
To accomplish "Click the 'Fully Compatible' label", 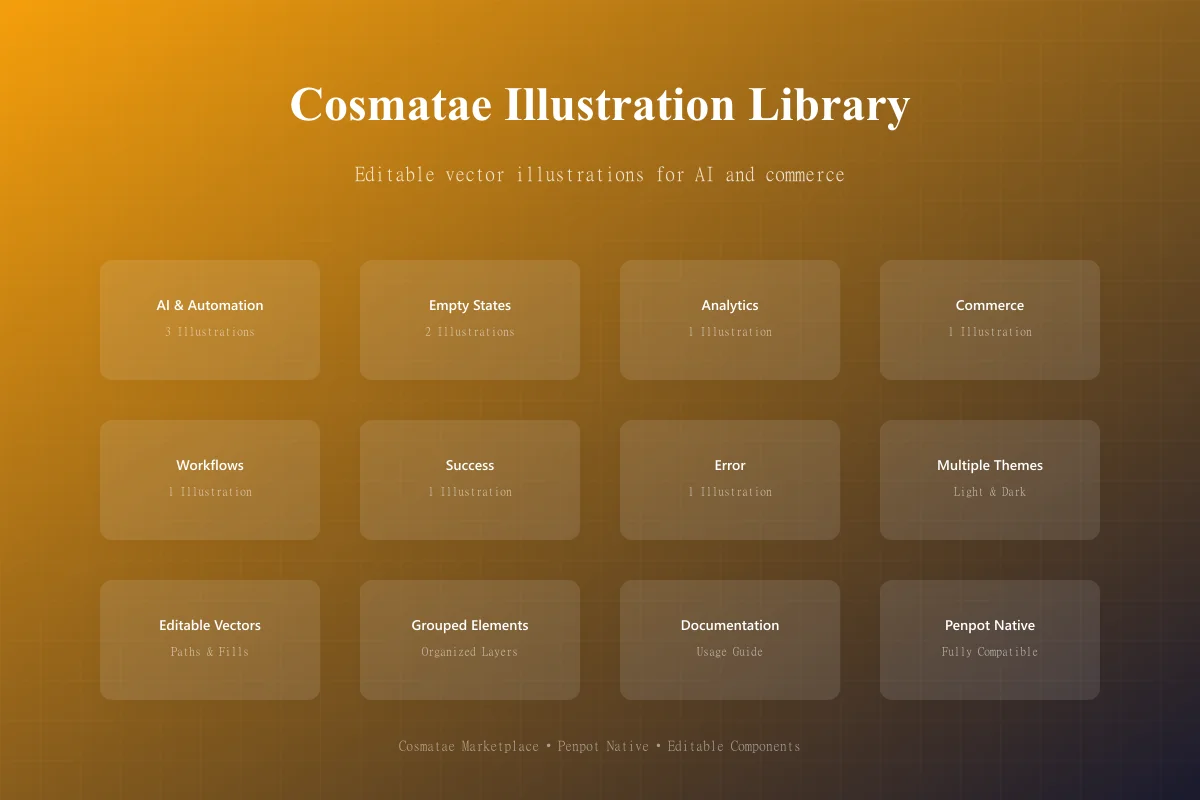I will click(990, 652).
